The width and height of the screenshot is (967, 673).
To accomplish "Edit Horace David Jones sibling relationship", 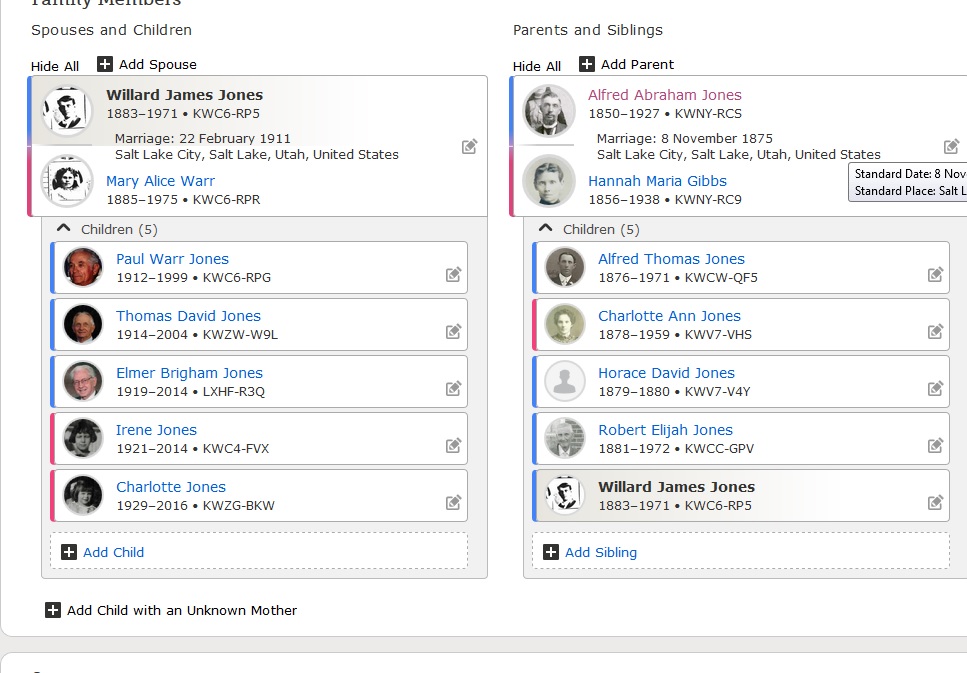I will tap(935, 389).
